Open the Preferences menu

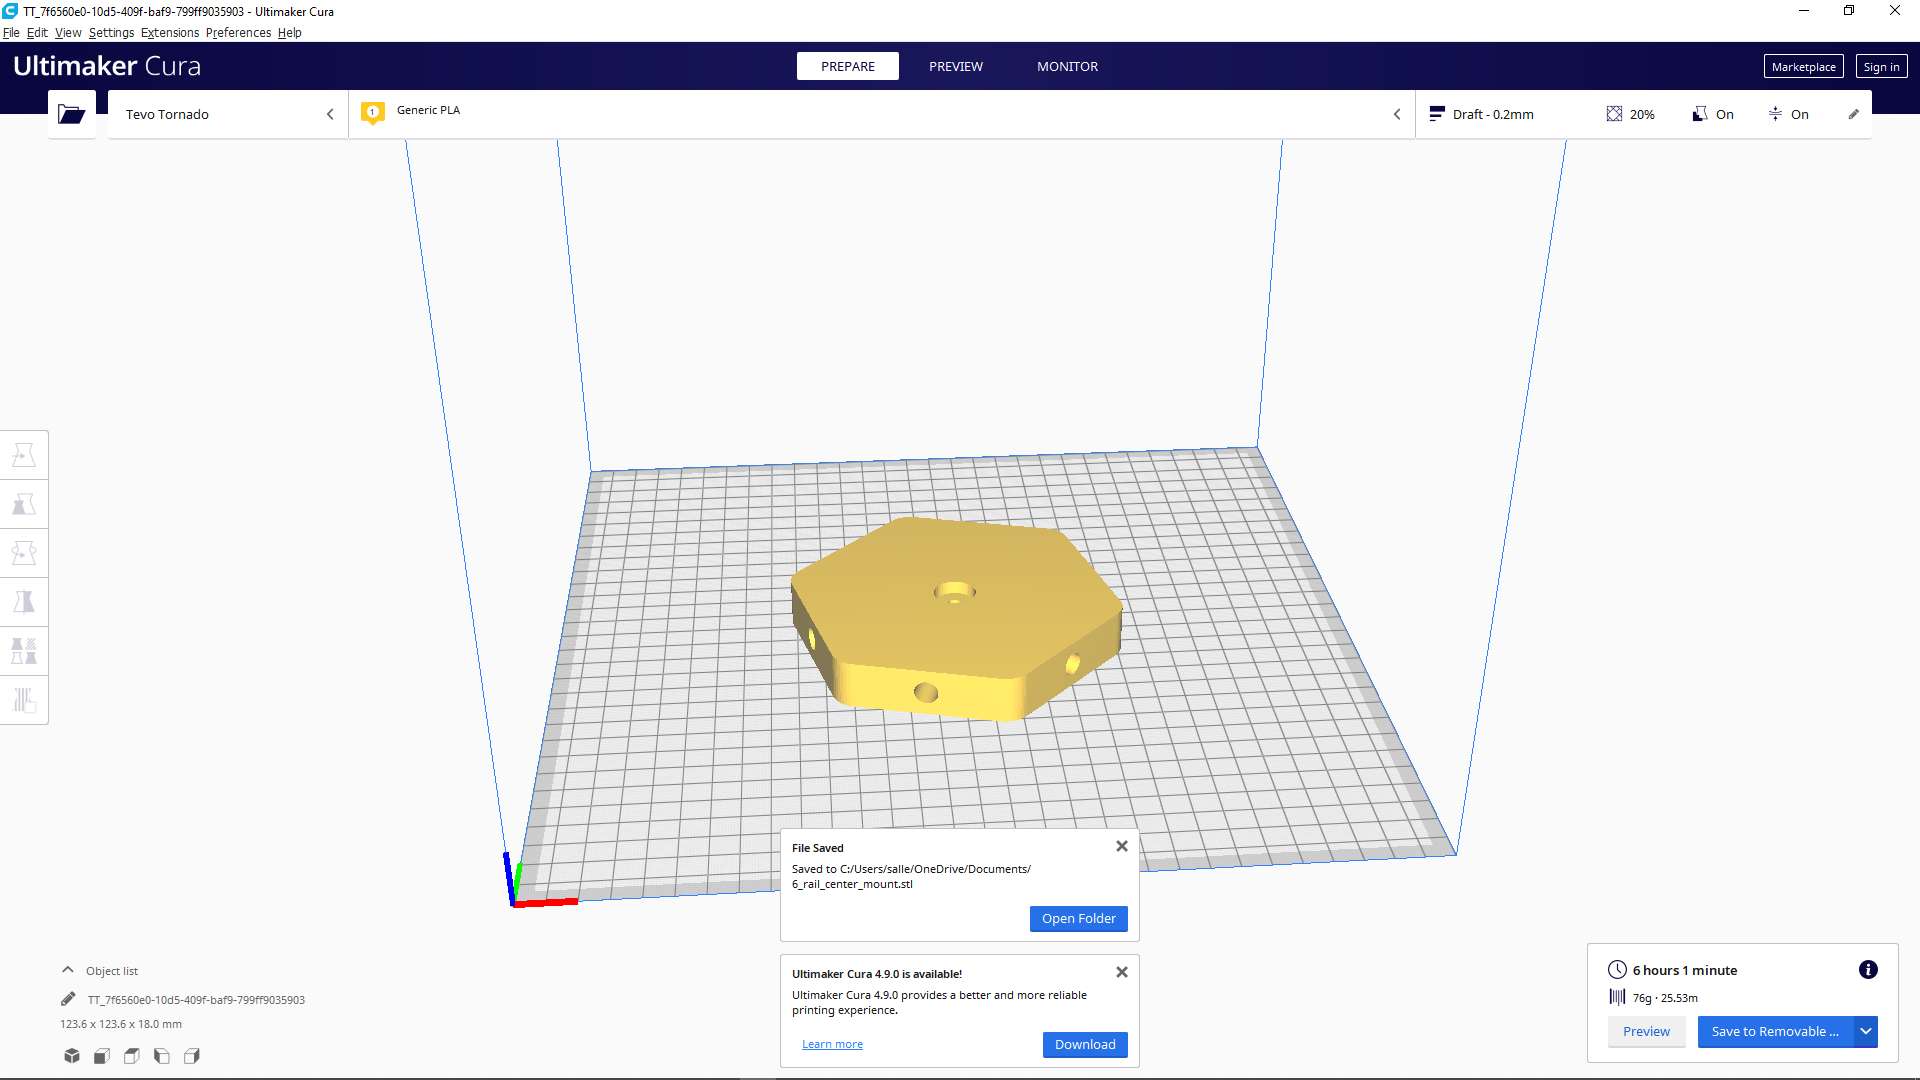(238, 33)
